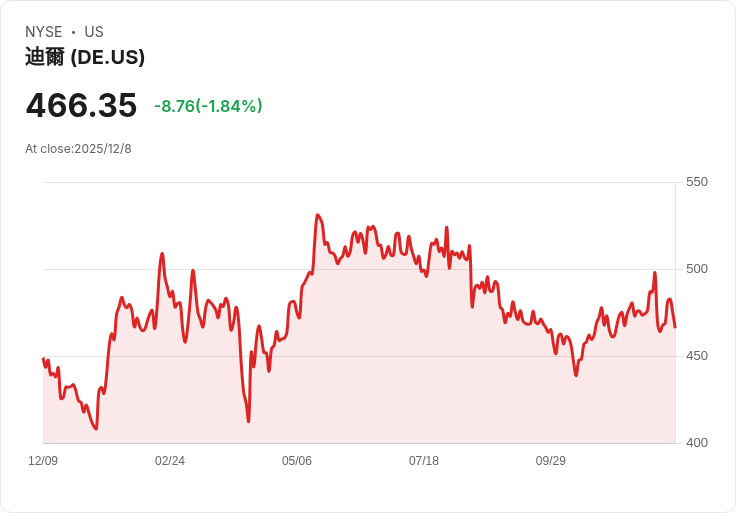Click the deep trough between 02/24 and 05/06
The image size is (736, 513).
click(248, 421)
